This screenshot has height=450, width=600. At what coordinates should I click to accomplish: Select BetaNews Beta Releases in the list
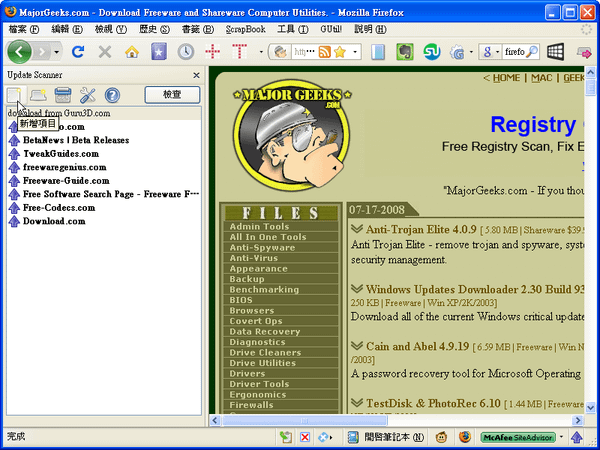point(76,140)
